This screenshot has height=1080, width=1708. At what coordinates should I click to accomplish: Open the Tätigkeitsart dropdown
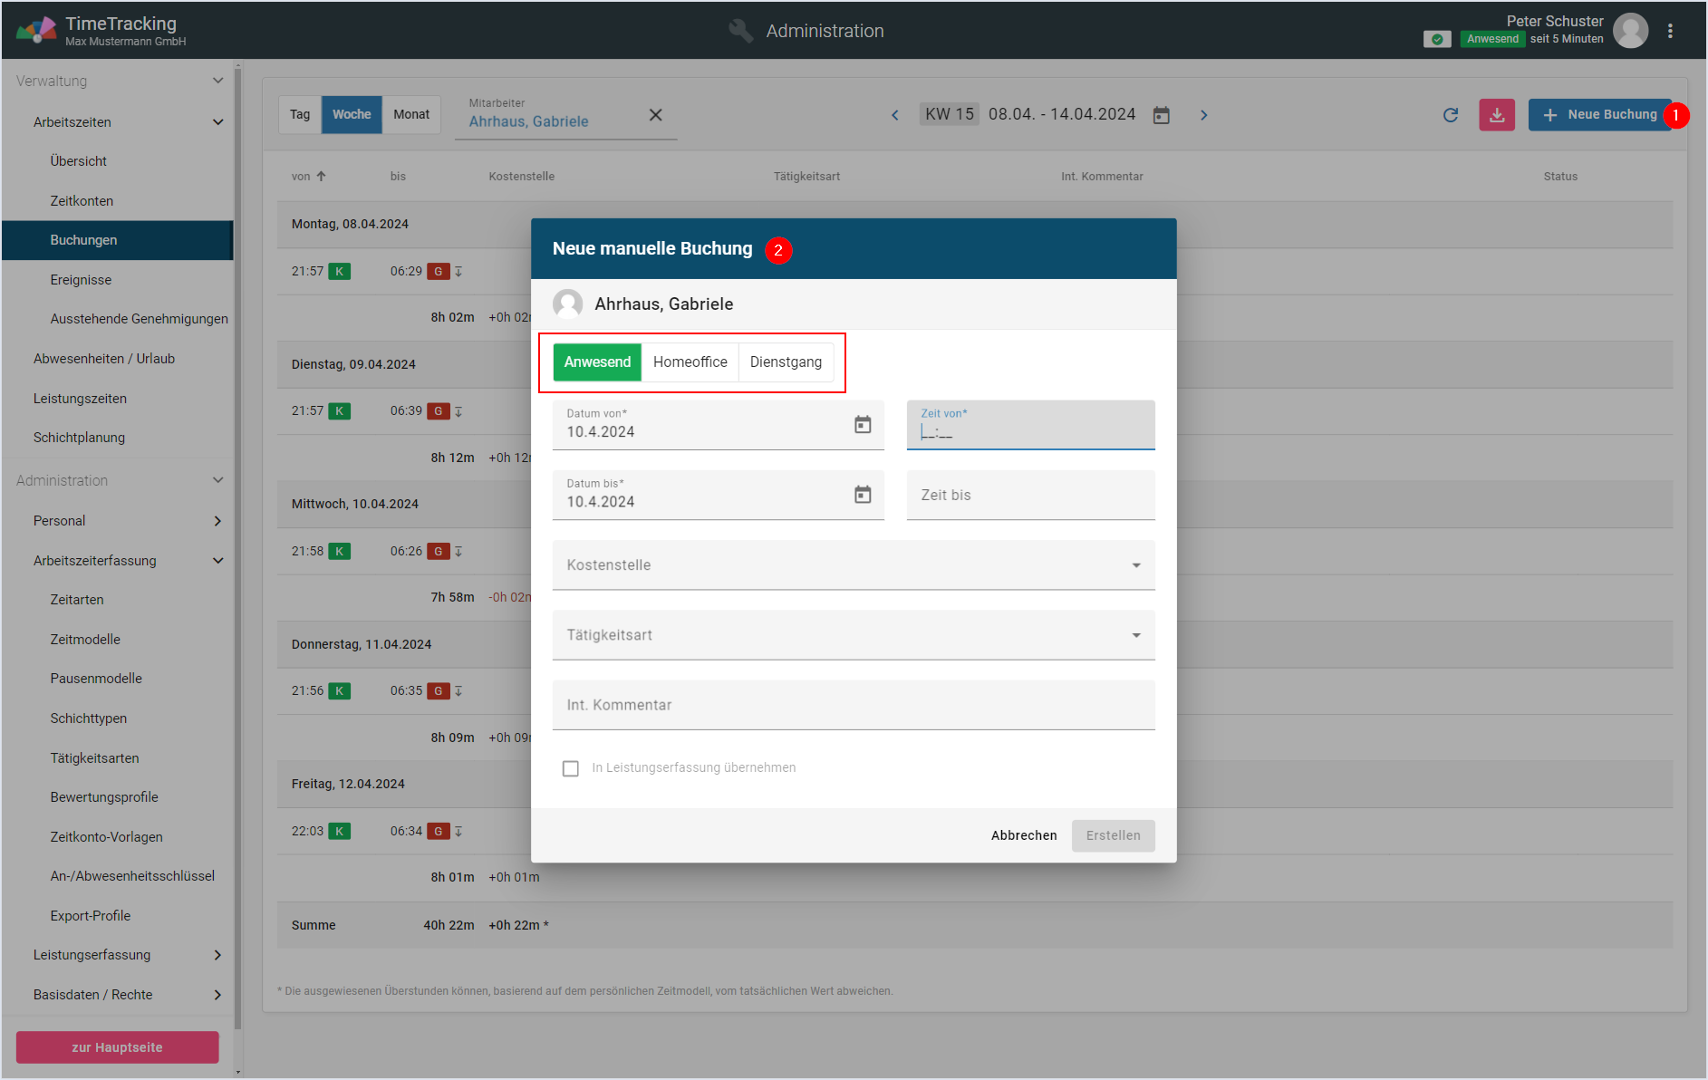tap(853, 635)
